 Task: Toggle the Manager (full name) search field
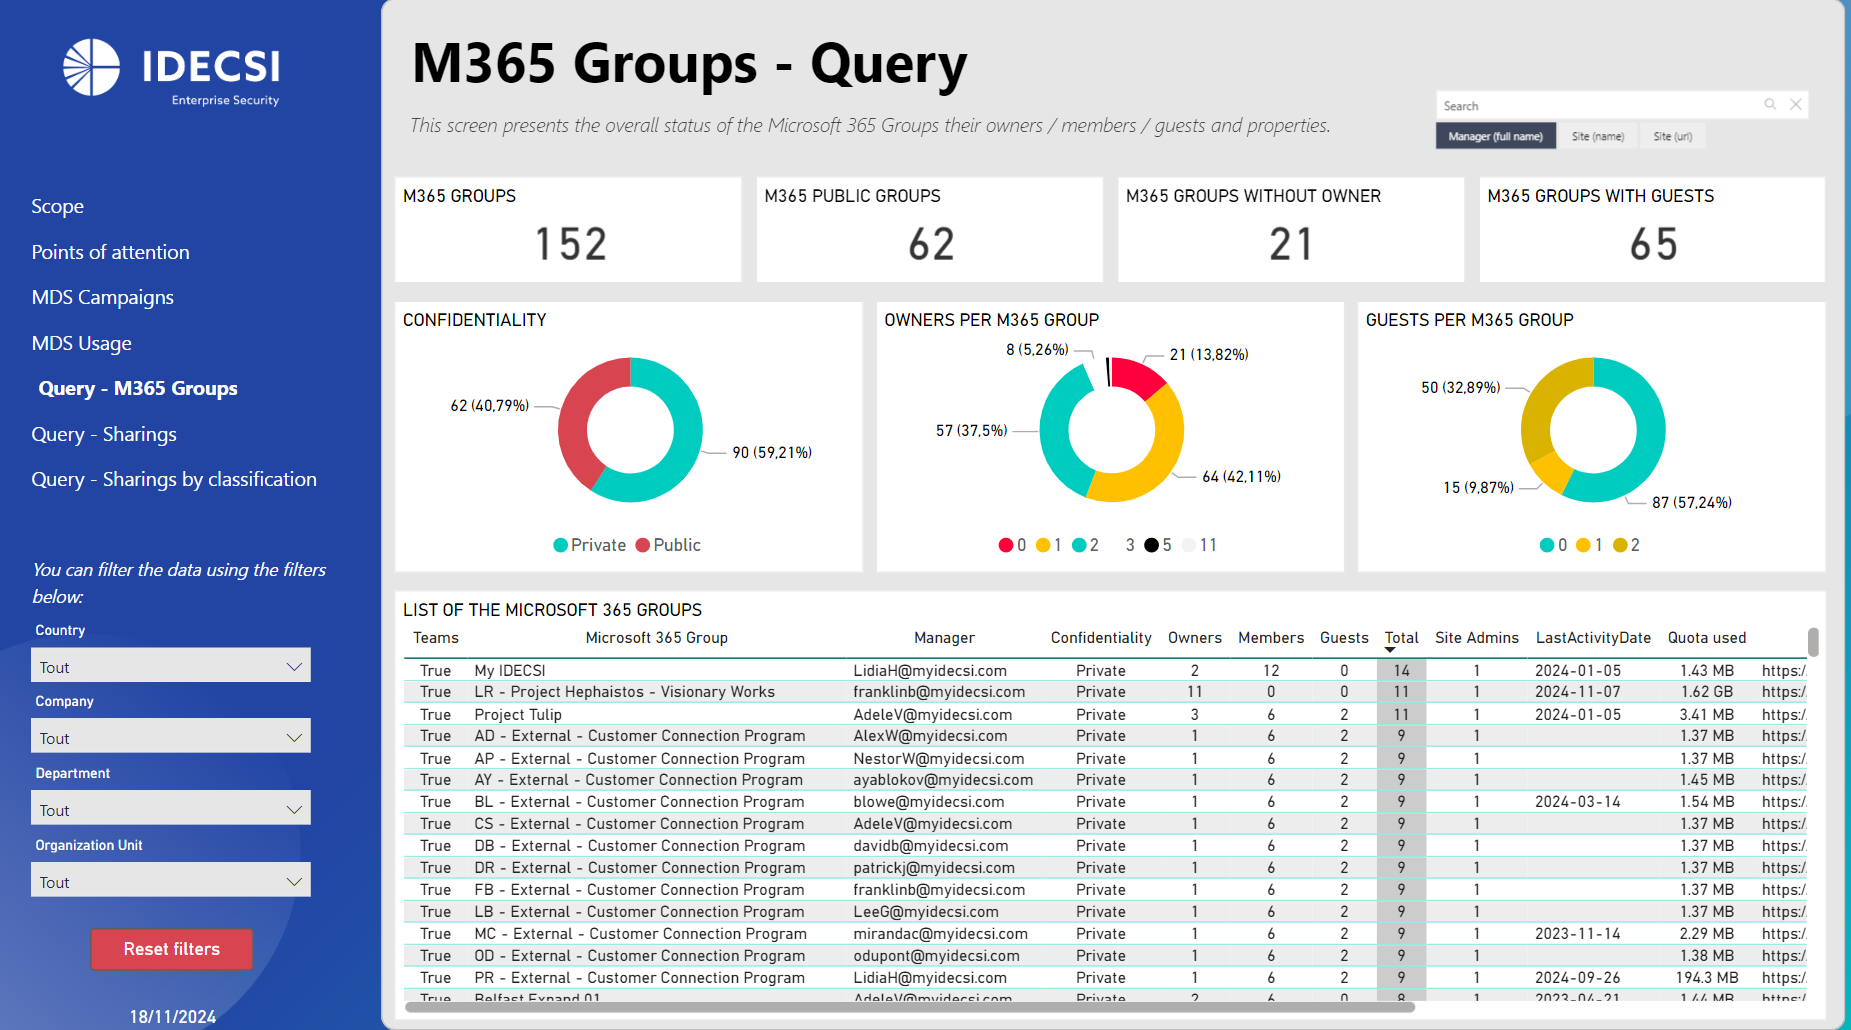1496,136
